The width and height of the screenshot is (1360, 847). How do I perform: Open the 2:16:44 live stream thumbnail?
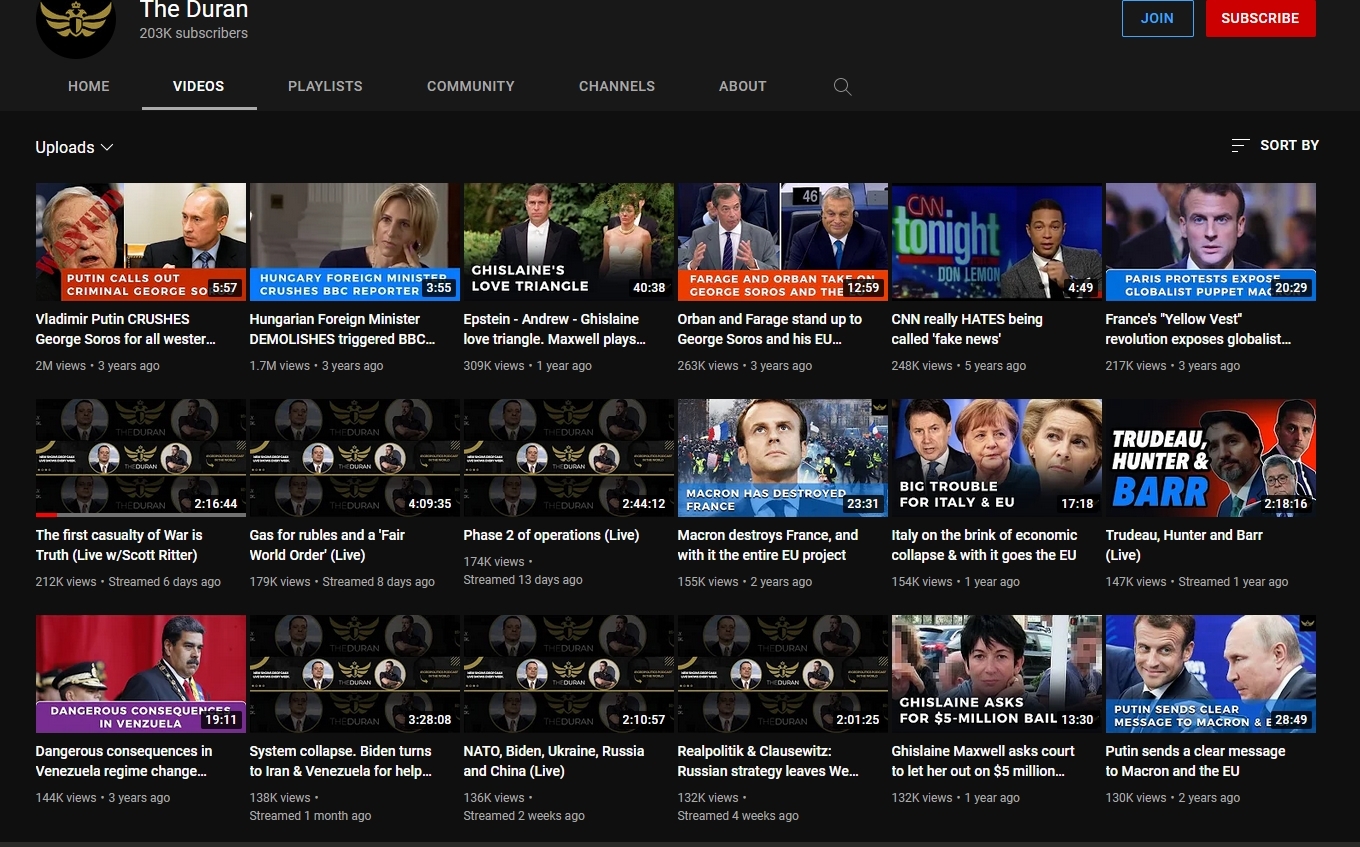(141, 458)
